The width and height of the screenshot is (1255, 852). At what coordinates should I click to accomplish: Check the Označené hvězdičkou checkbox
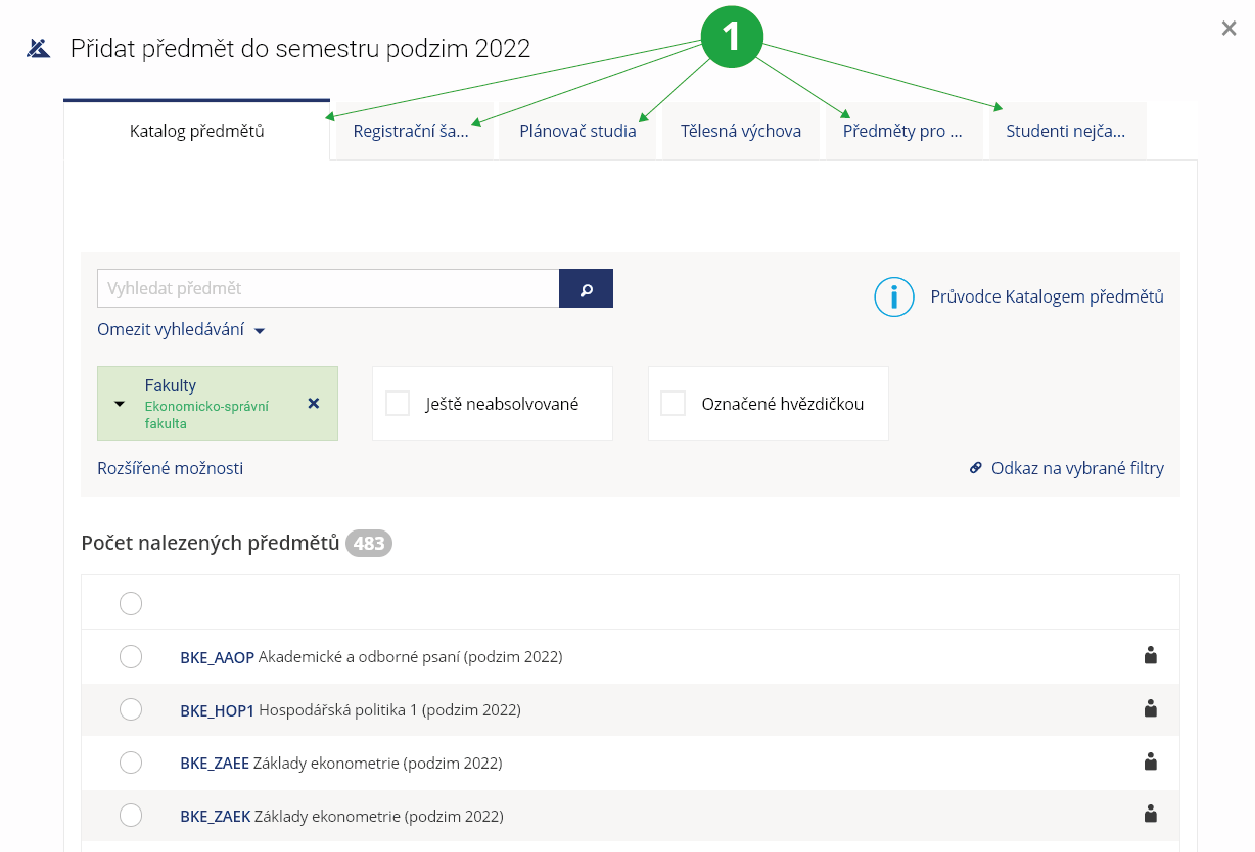click(x=673, y=404)
